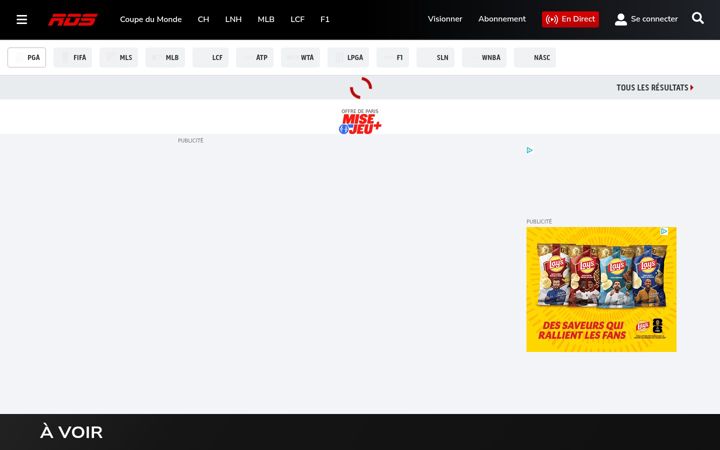This screenshot has height=450, width=720.
Task: Open the hamburger menu
Action: [x=22, y=19]
